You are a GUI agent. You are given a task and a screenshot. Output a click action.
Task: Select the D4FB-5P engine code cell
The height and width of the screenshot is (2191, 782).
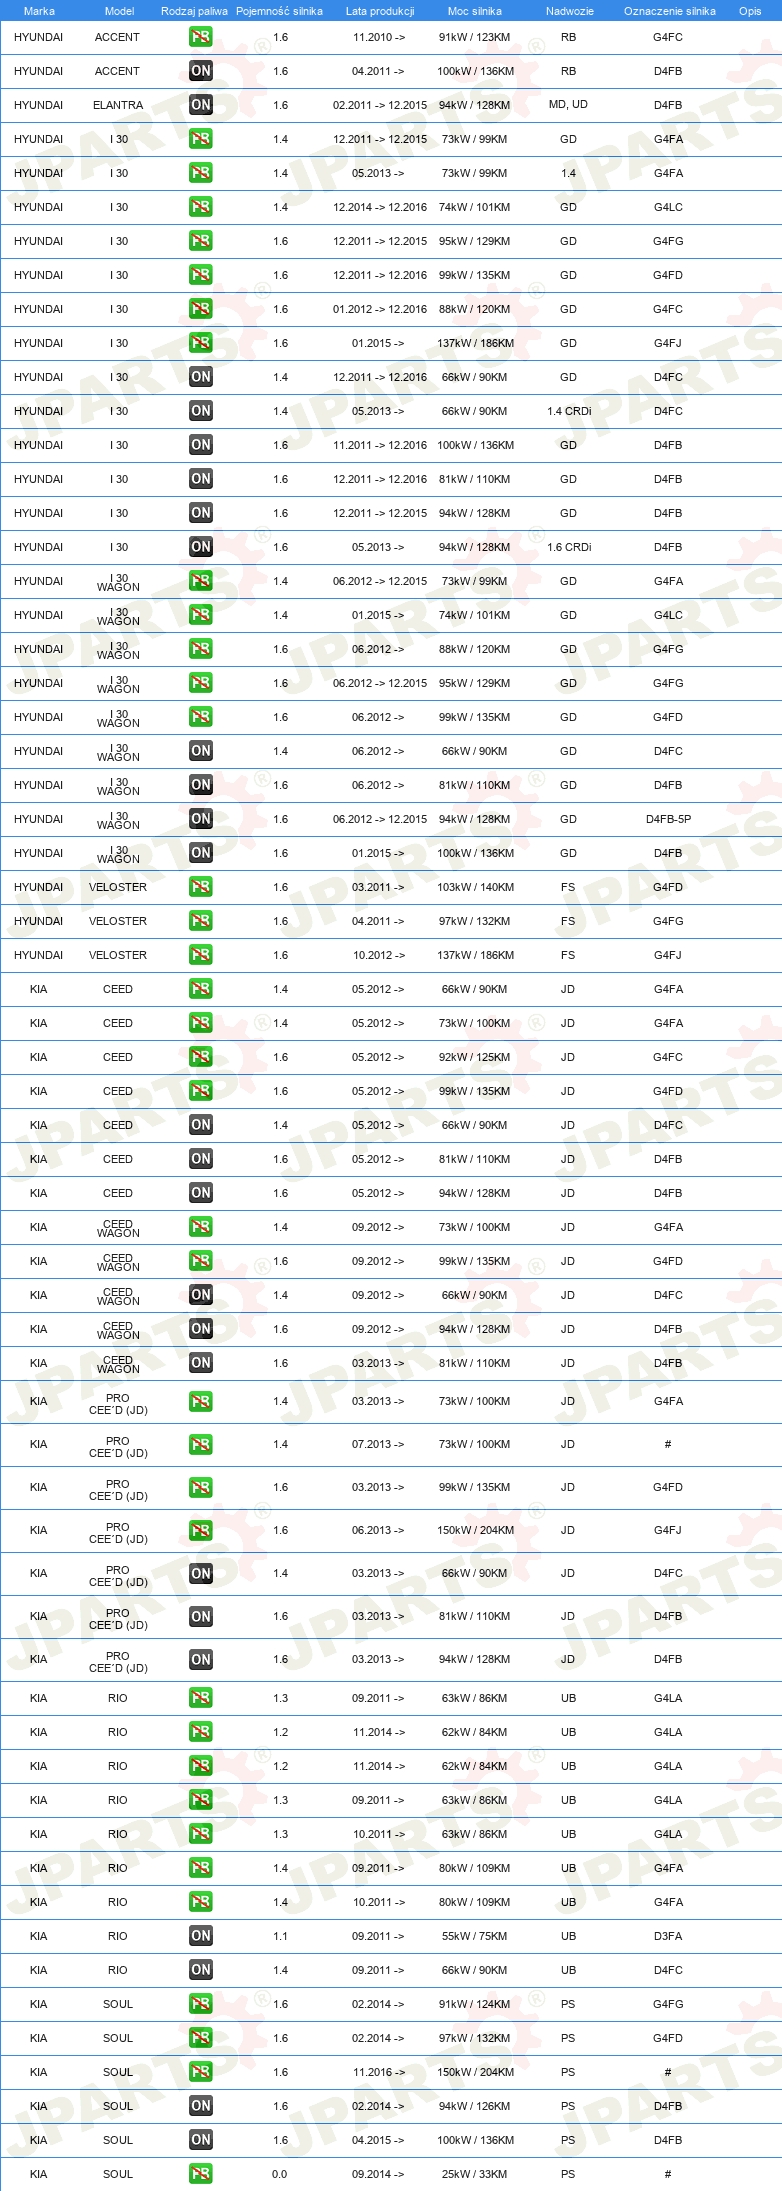(668, 819)
